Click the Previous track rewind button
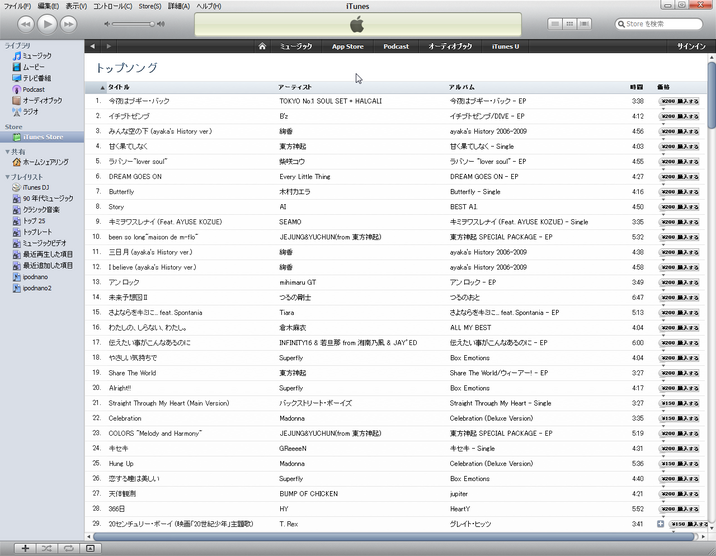Screen dimensions: 716x556 pyautogui.click(x=26, y=24)
